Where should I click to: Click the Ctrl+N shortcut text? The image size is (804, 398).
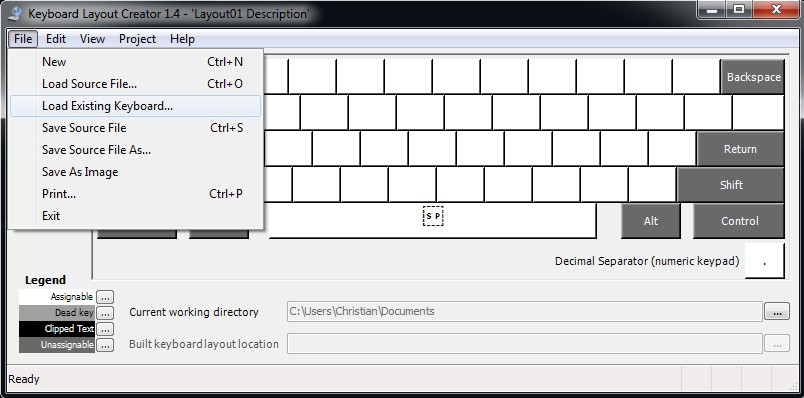(x=225, y=62)
